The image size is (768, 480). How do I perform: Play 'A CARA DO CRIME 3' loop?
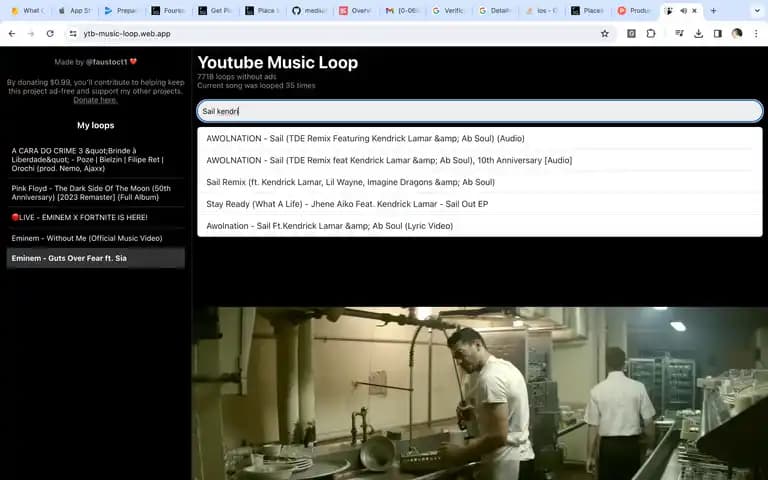click(x=96, y=160)
